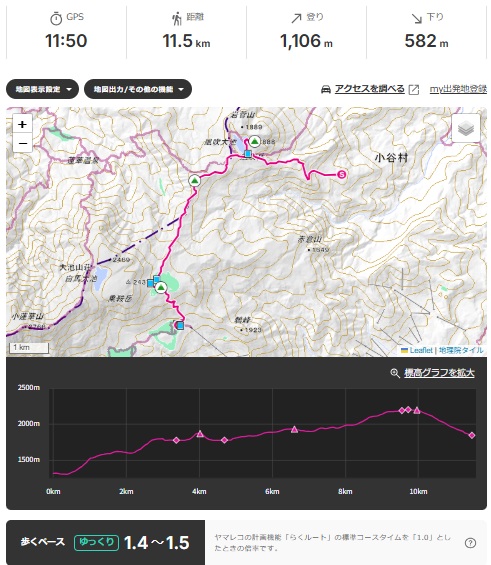Open the map layers selector icon
This screenshot has height=565, width=491.
[466, 128]
